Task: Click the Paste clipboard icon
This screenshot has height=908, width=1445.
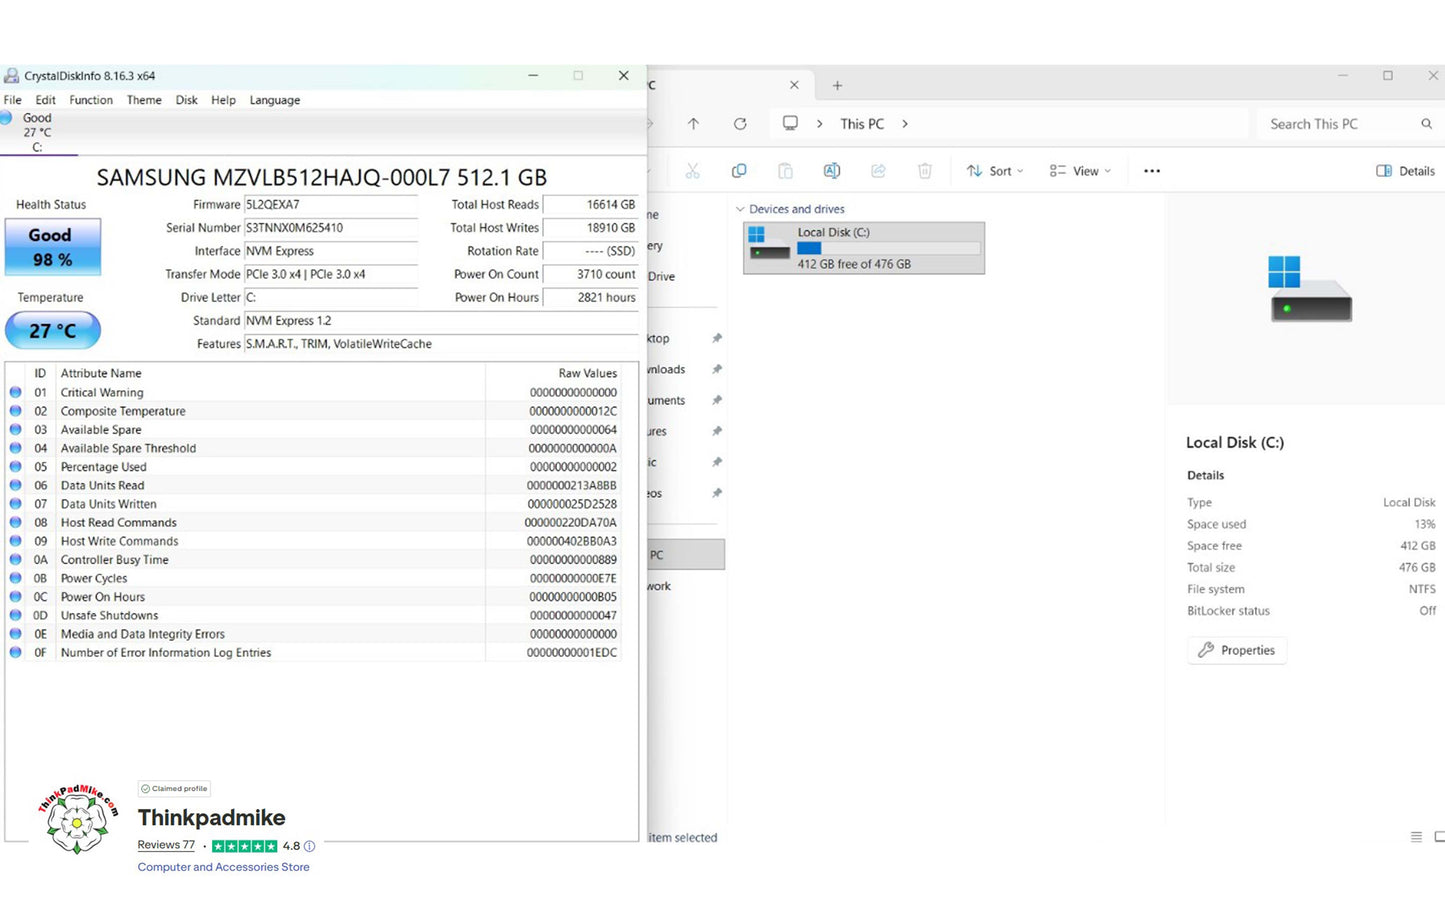Action: [x=785, y=171]
